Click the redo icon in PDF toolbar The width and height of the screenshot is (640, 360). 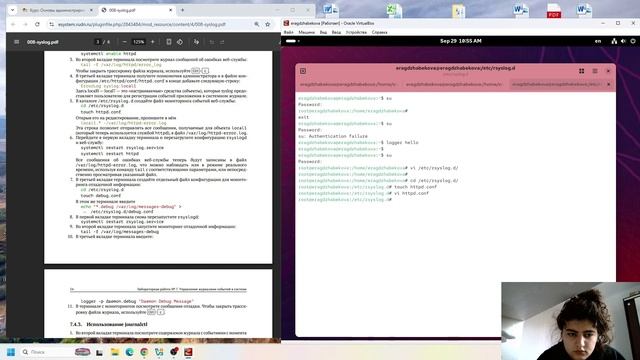coord(222,42)
